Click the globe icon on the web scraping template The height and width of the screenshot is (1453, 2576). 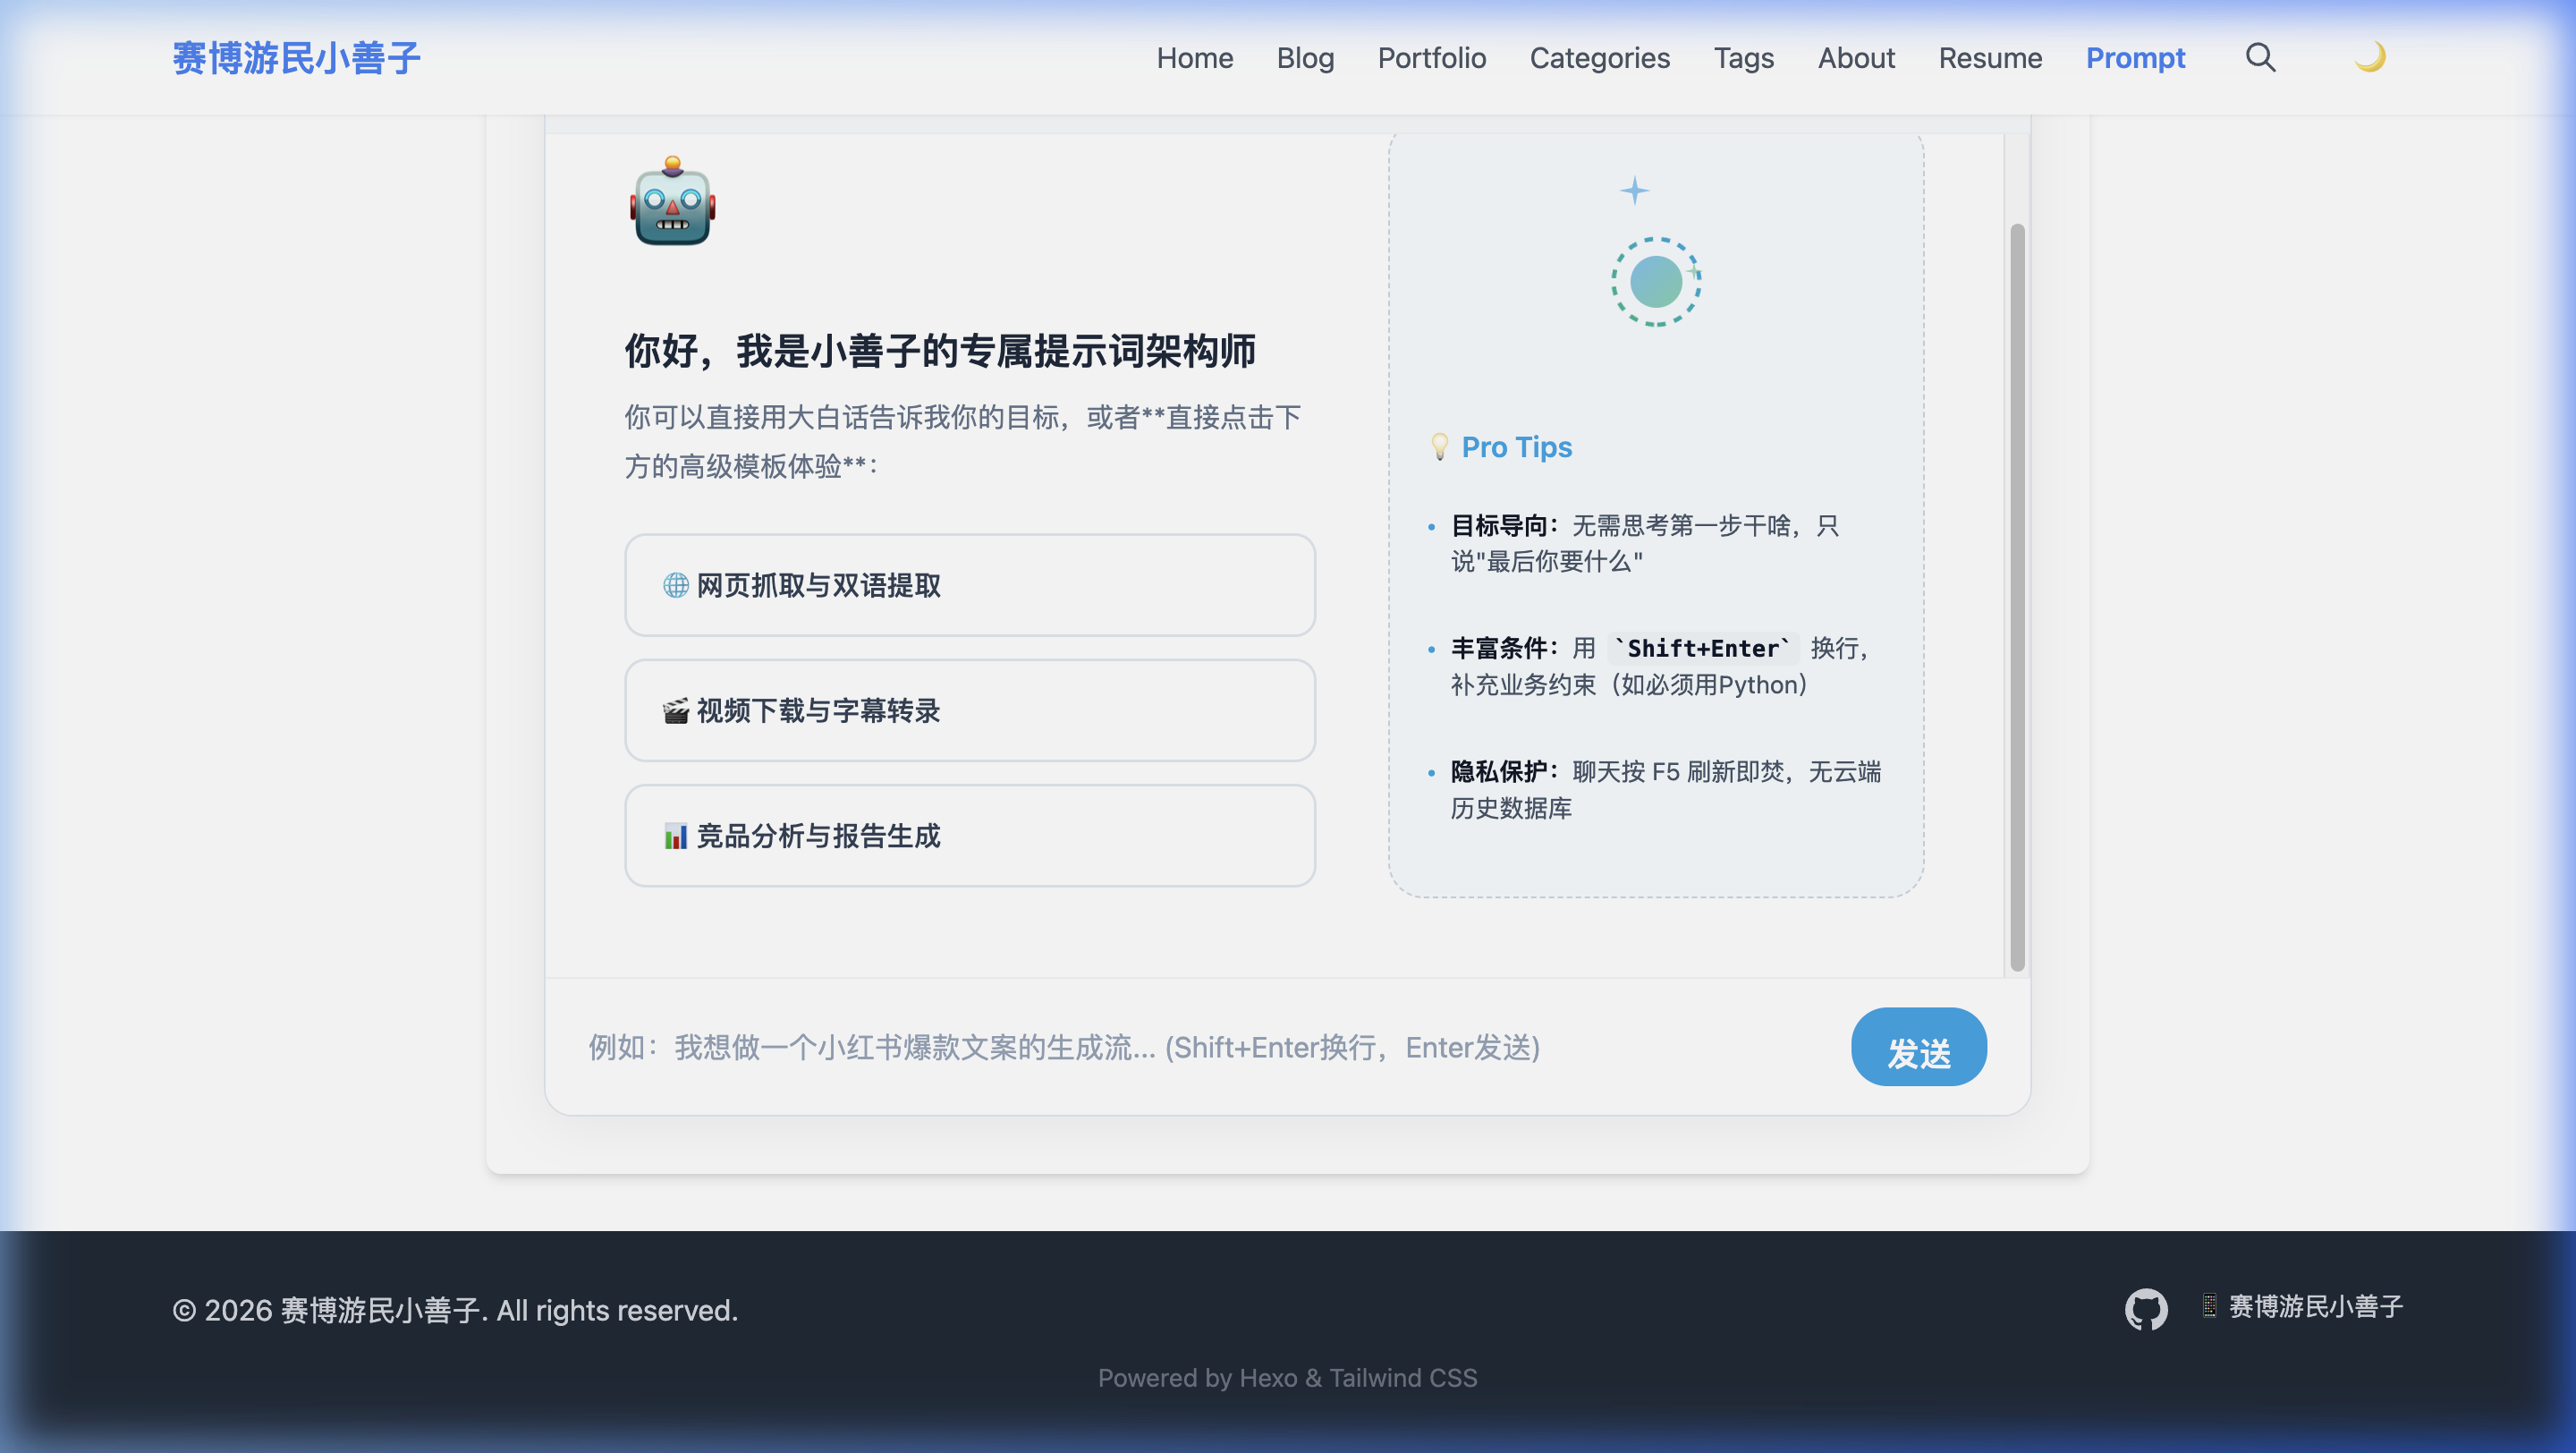tap(674, 586)
